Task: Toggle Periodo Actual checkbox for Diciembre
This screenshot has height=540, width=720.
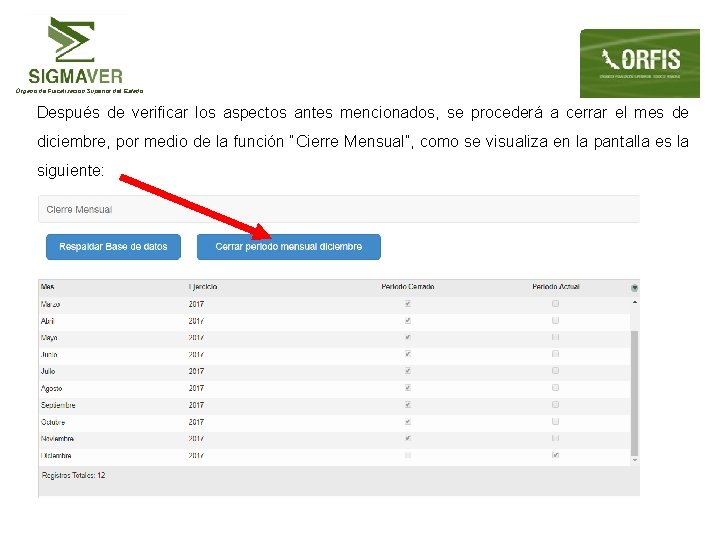Action: (556, 456)
